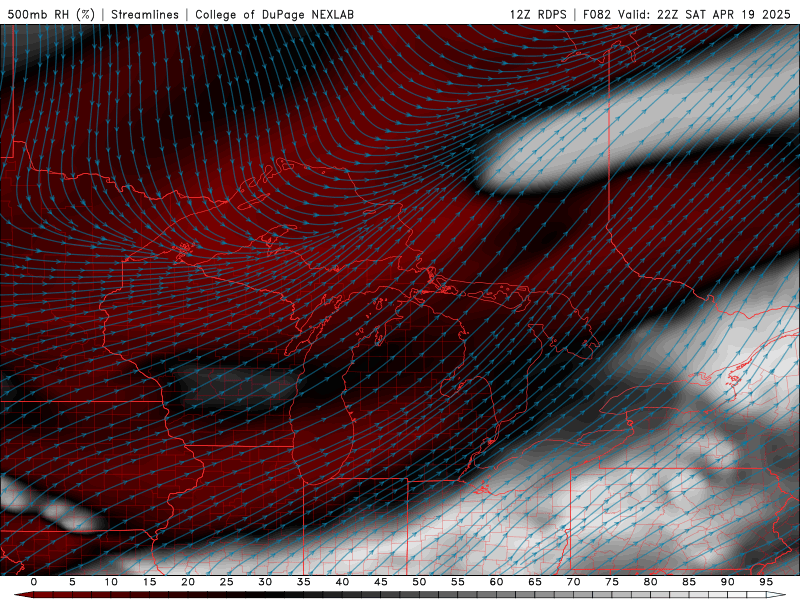Click the 10 label on the legend
The height and width of the screenshot is (600, 800).
point(111,582)
